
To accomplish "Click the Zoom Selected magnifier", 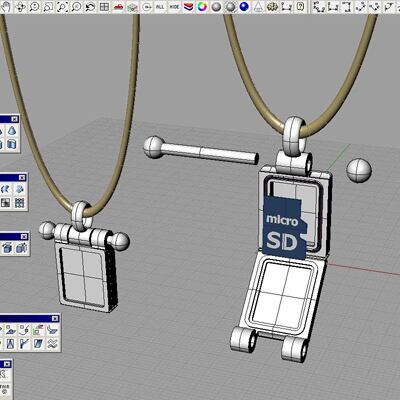I will tap(76, 6).
